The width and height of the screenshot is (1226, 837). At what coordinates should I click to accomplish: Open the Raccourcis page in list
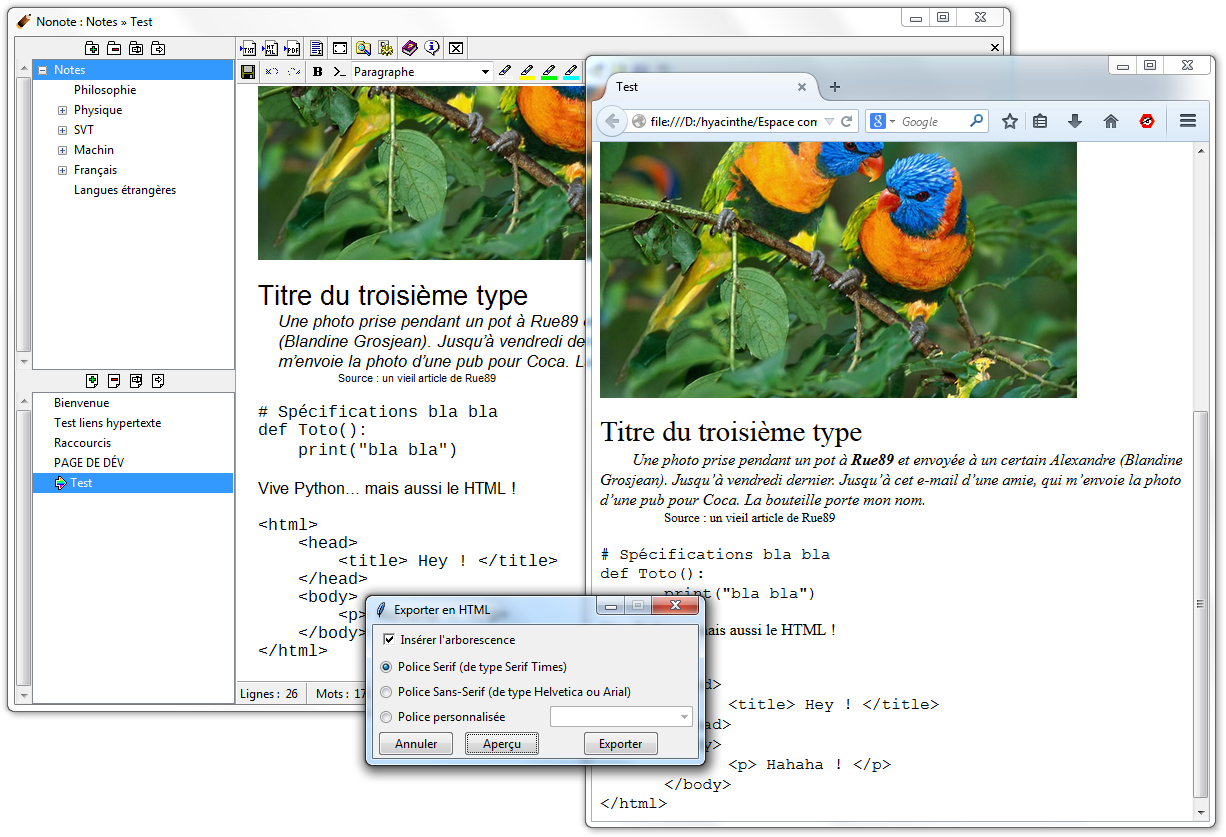(x=83, y=443)
